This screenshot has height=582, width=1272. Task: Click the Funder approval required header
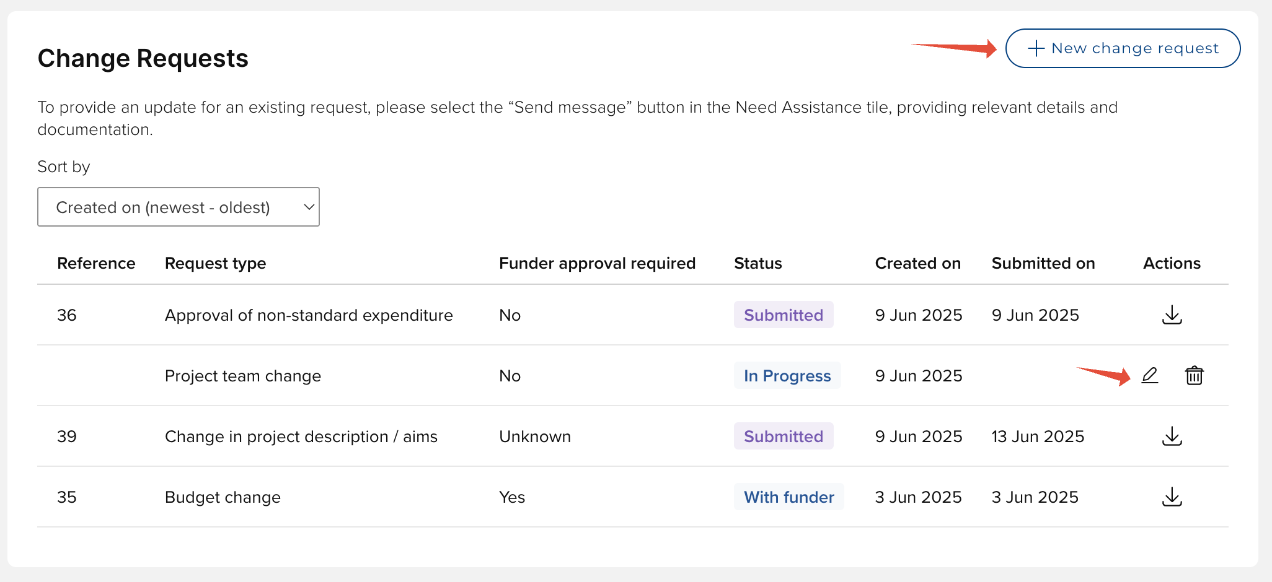coord(597,263)
